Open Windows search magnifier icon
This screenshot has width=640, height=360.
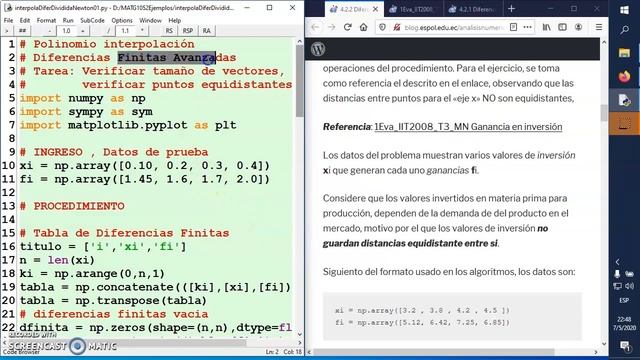point(624,30)
